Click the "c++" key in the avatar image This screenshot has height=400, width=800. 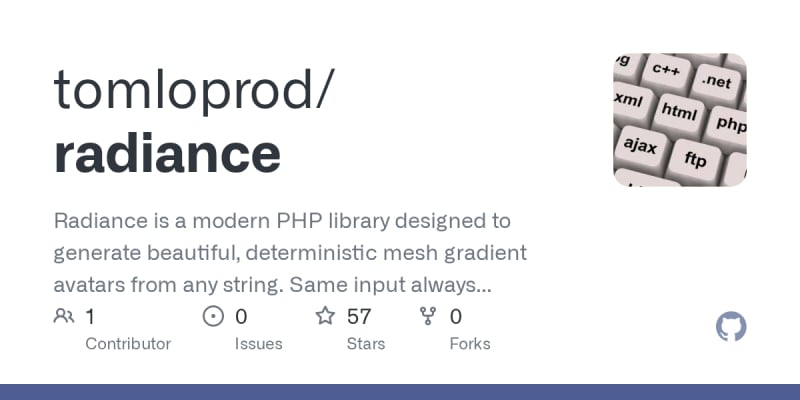[666, 70]
